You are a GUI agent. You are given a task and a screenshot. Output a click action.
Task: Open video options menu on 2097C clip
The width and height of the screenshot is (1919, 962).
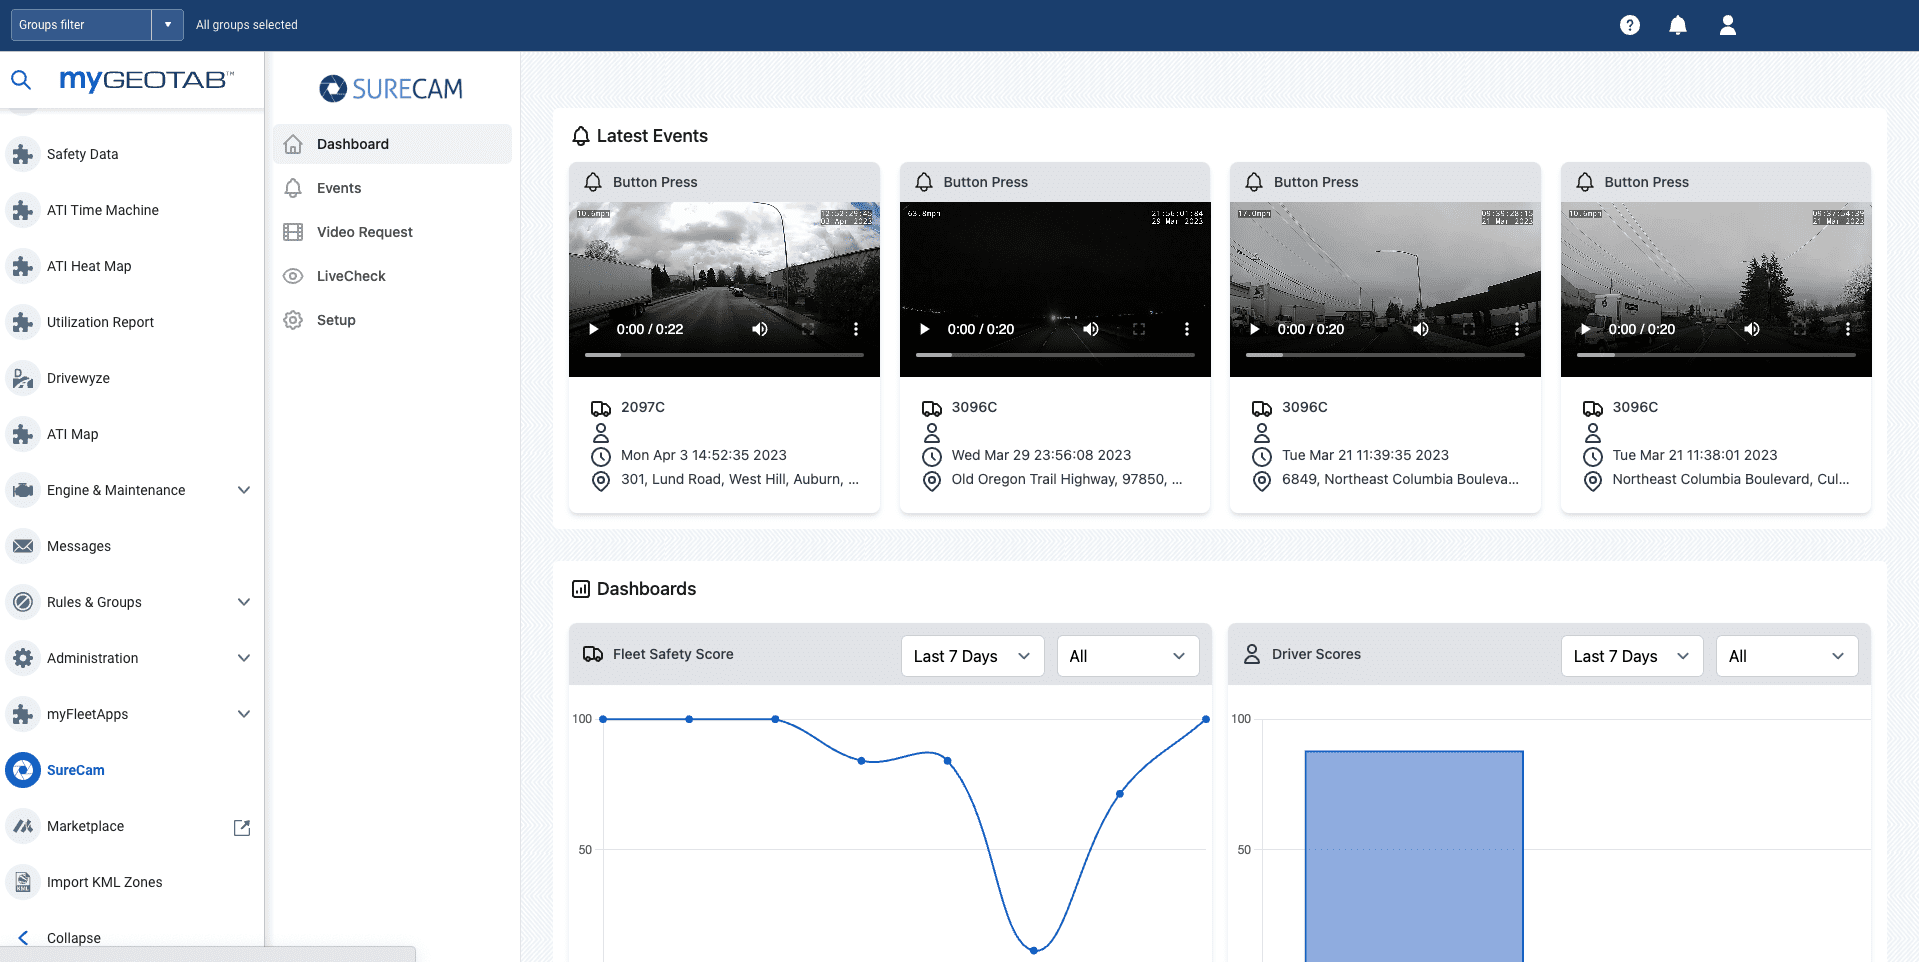click(x=856, y=329)
